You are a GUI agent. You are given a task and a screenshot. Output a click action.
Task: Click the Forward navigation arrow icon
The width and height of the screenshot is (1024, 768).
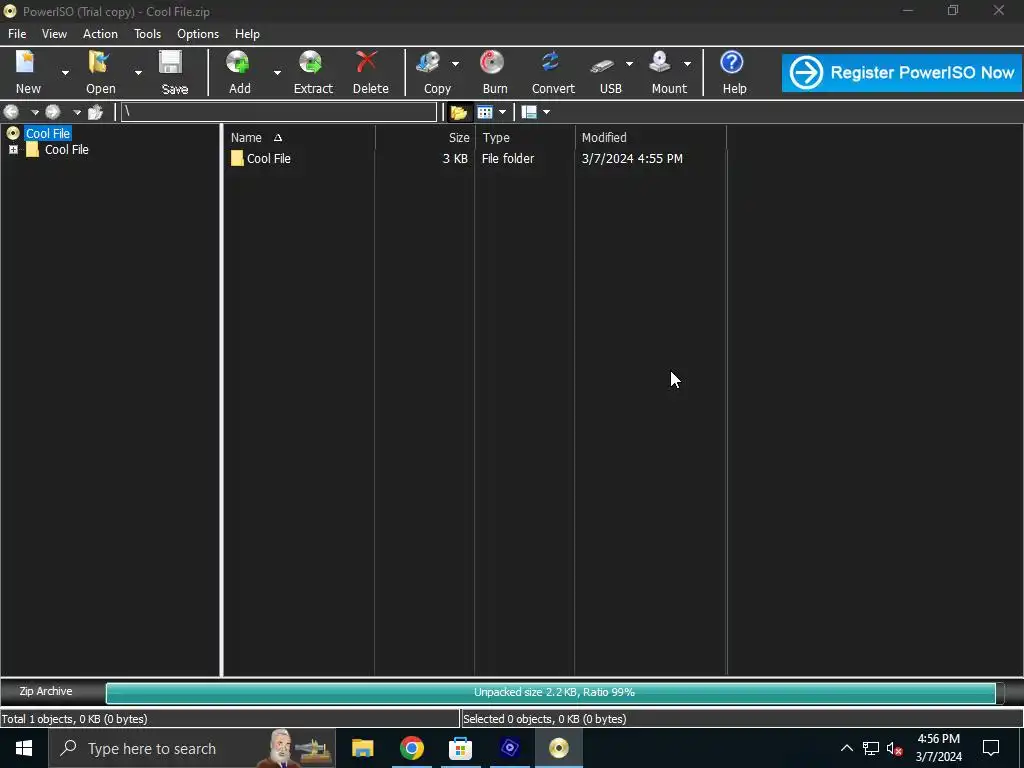(53, 112)
